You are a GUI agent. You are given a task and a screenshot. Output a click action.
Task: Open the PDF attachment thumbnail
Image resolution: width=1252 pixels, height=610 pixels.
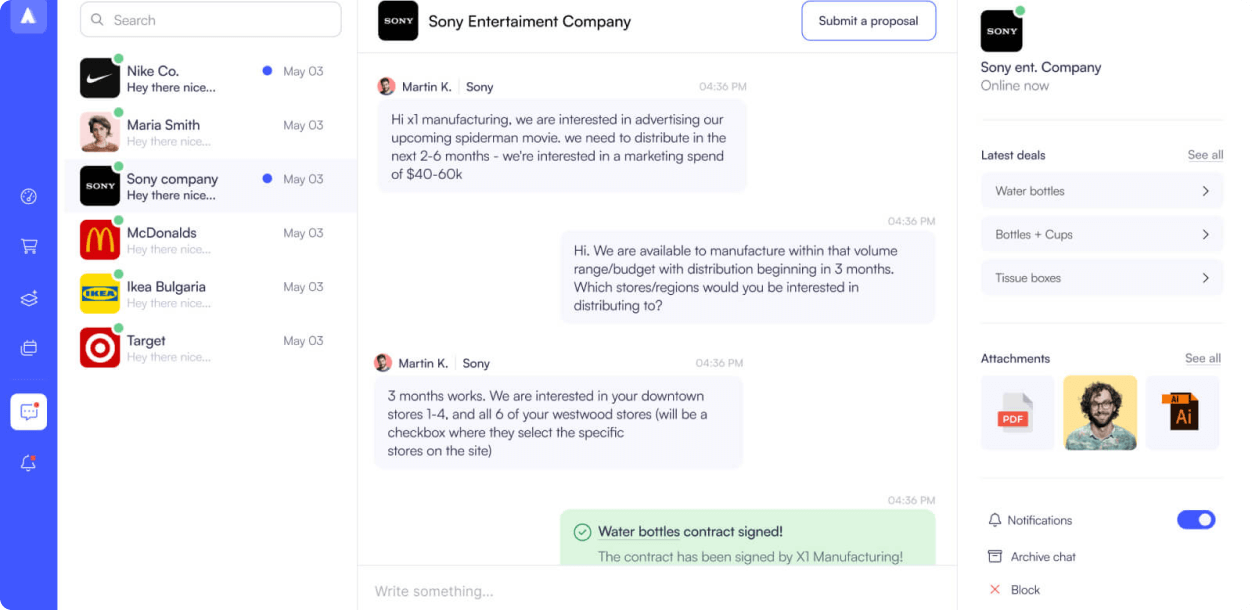pyautogui.click(x=1017, y=413)
